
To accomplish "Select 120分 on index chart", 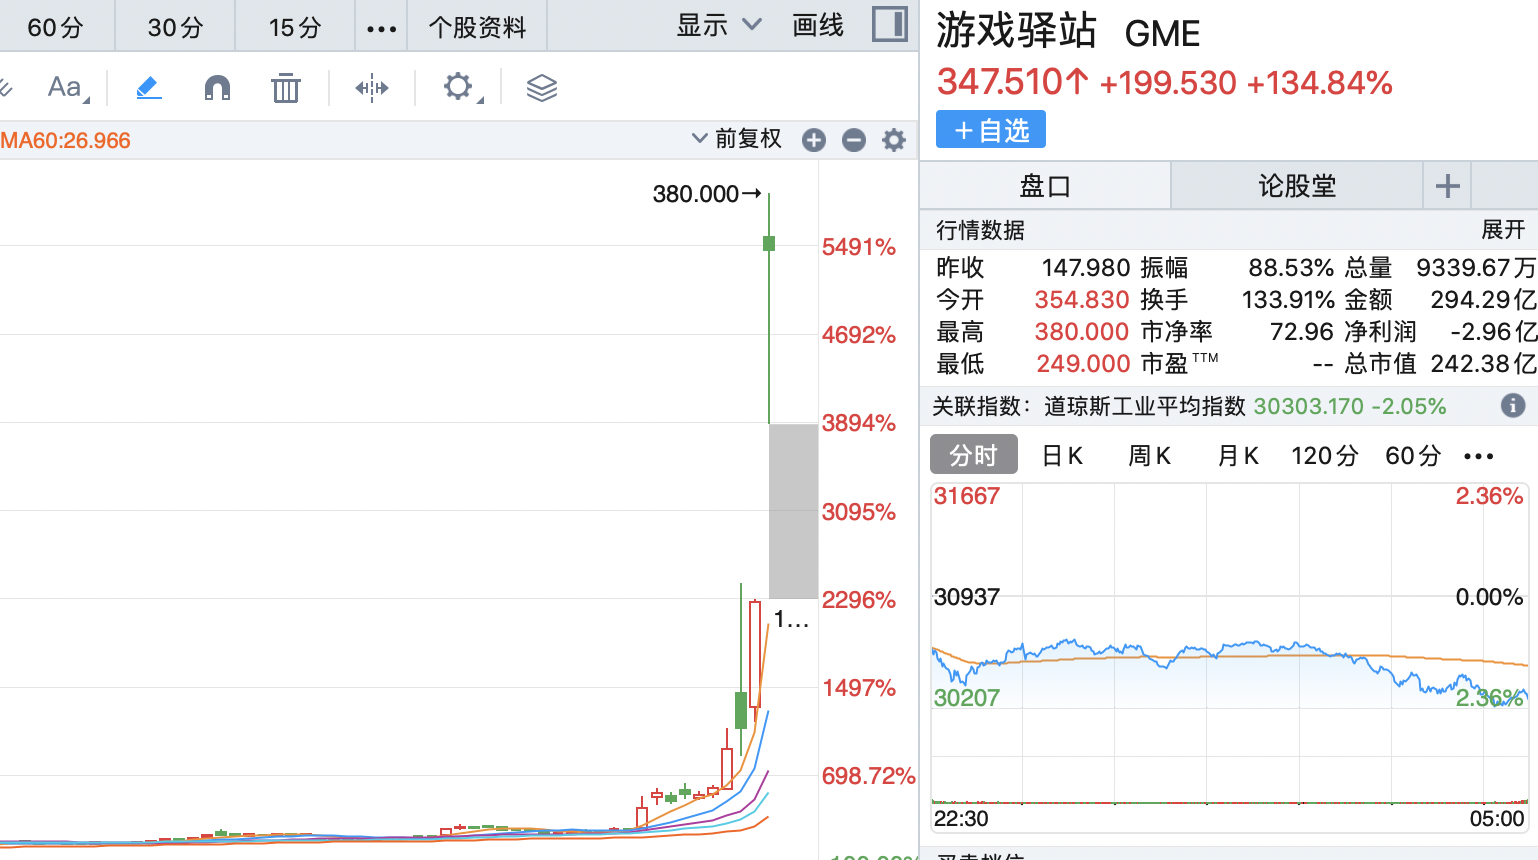I will pyautogui.click(x=1324, y=456).
